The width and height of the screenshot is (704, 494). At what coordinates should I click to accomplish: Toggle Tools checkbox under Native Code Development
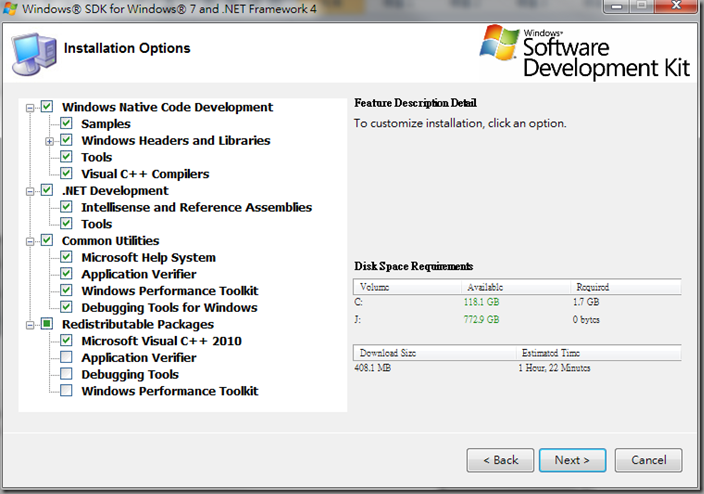click(66, 157)
